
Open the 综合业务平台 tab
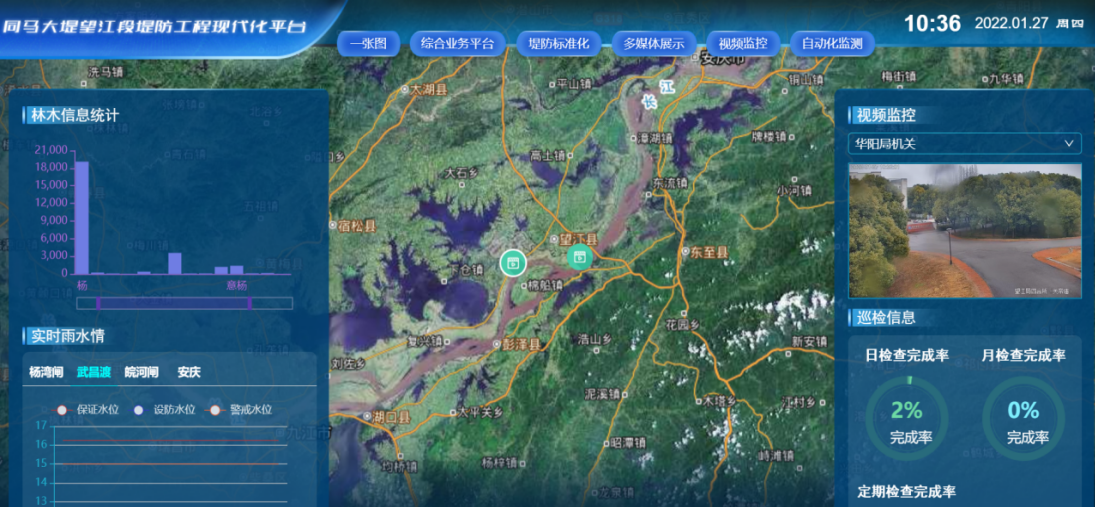coord(457,43)
